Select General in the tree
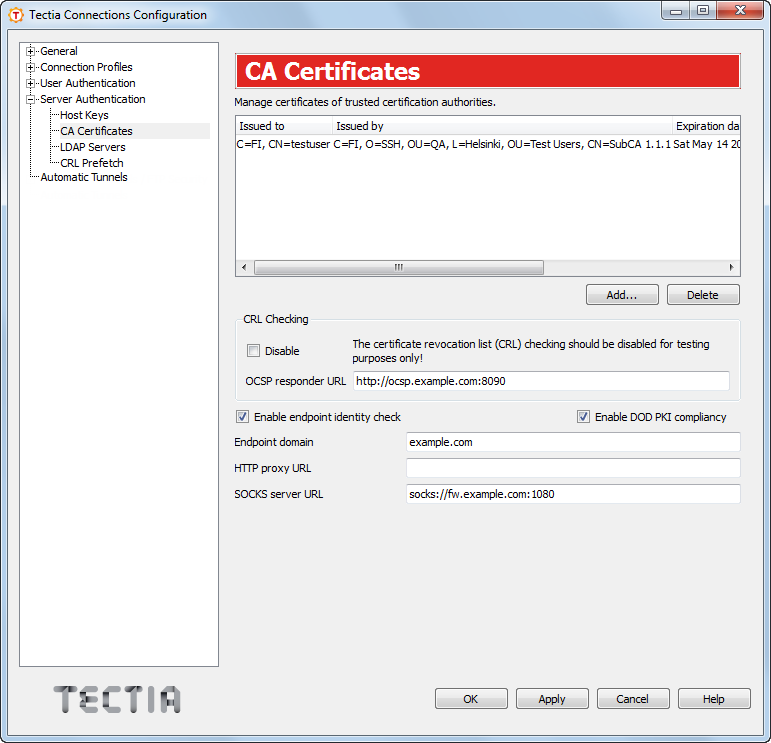 pos(59,51)
